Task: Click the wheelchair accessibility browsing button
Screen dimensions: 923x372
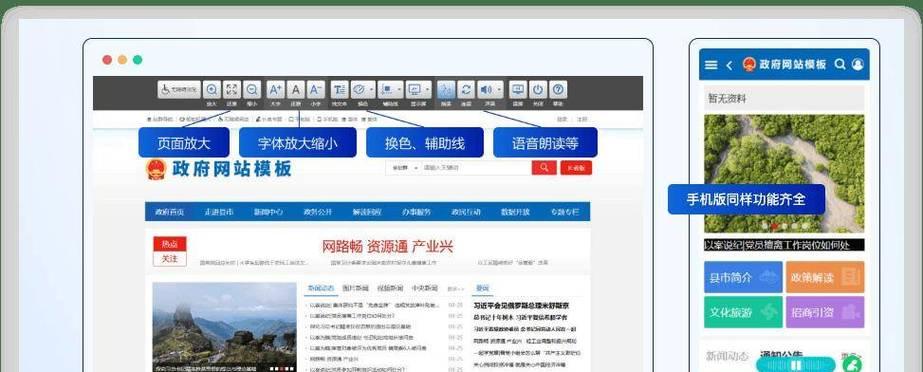Action: pos(179,89)
